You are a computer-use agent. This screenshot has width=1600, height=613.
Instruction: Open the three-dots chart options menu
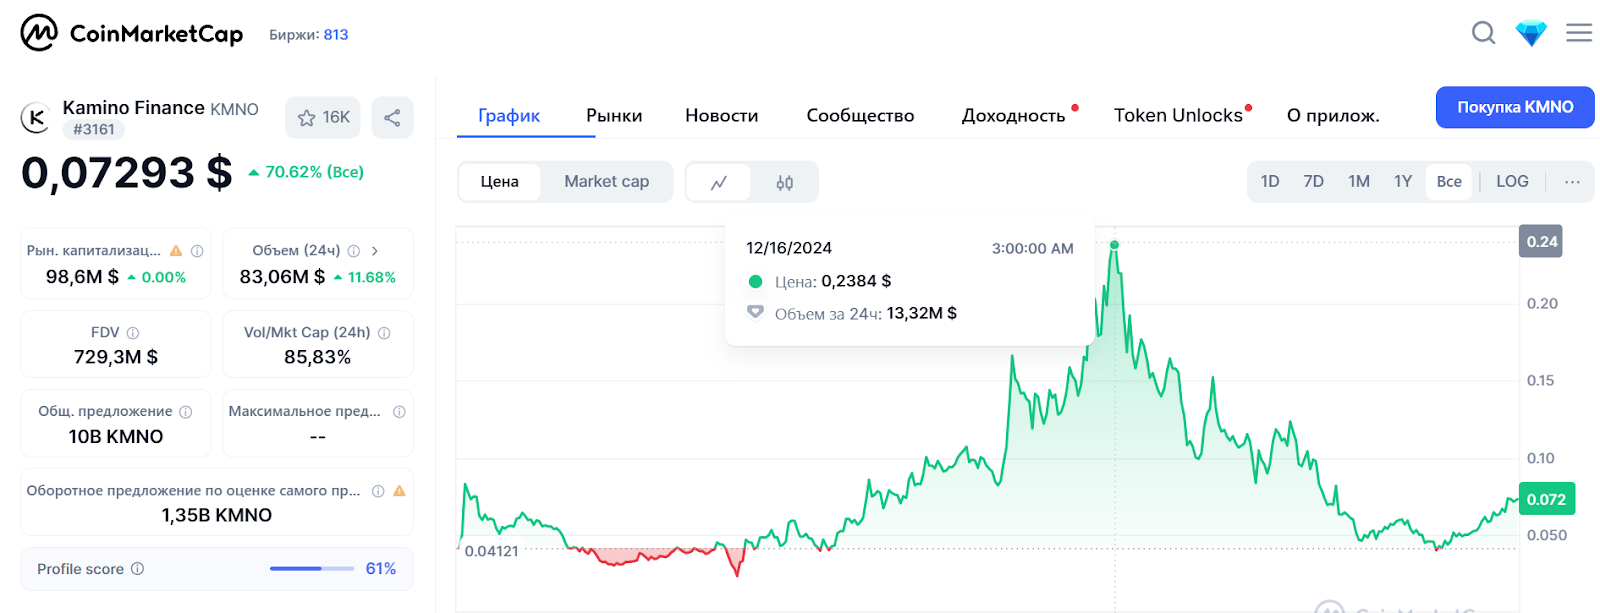coord(1572,182)
